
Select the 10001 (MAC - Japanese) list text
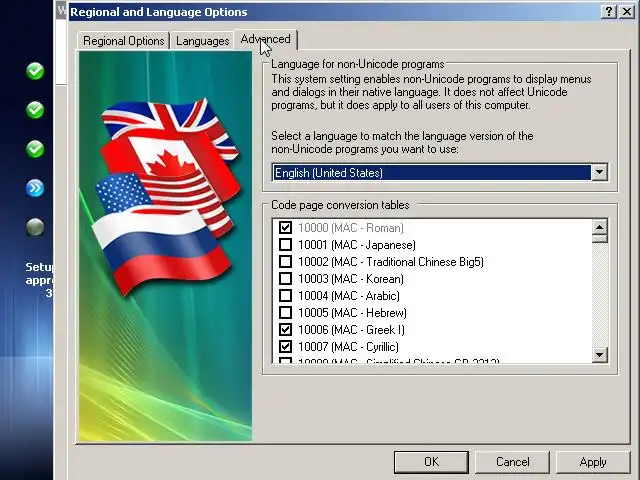click(357, 244)
